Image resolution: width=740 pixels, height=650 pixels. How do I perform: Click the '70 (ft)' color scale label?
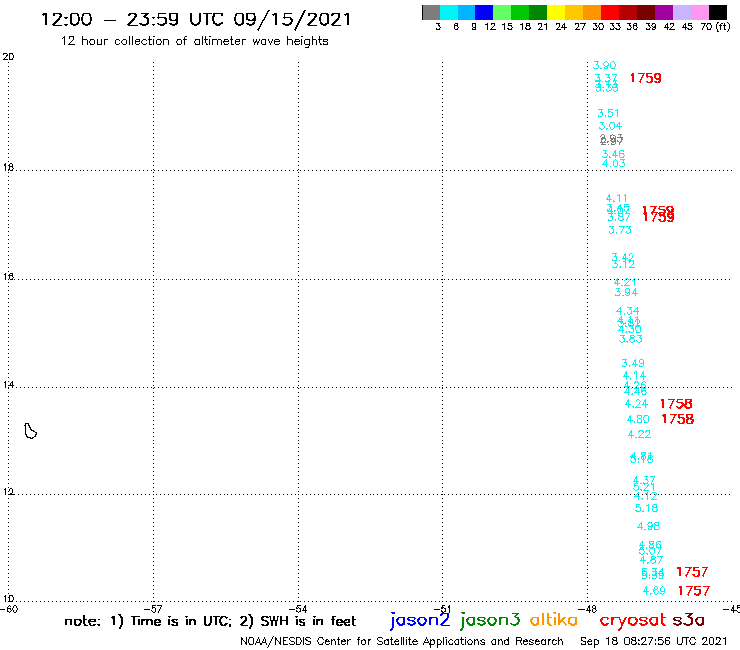click(715, 27)
